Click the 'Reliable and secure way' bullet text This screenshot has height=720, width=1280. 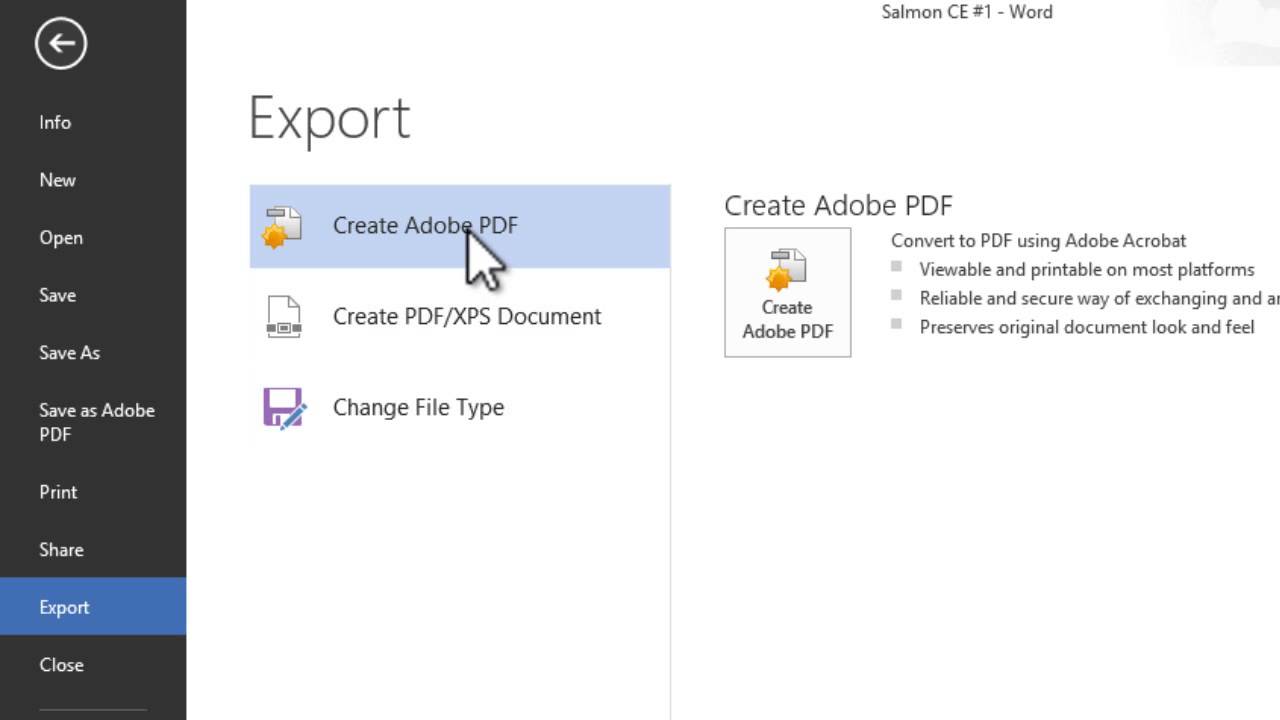pos(1099,298)
